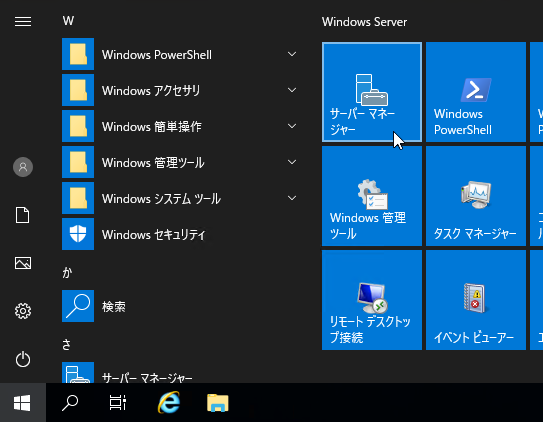Screen dimensions: 543x422
Task: Click the taskbar search magnifier icon
Action: 70,403
